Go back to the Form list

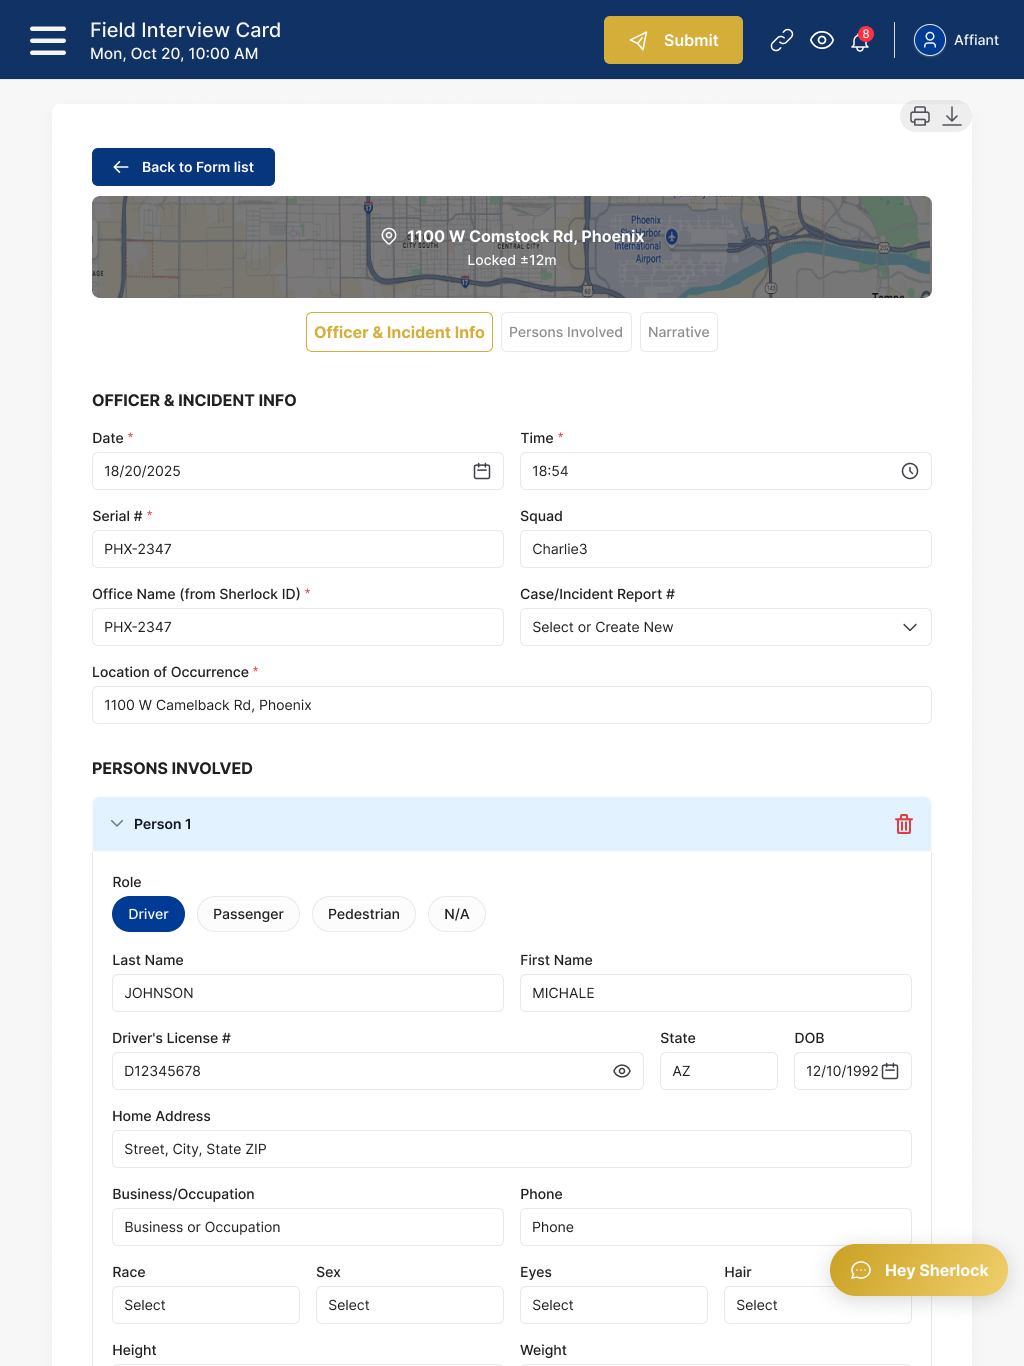point(183,166)
